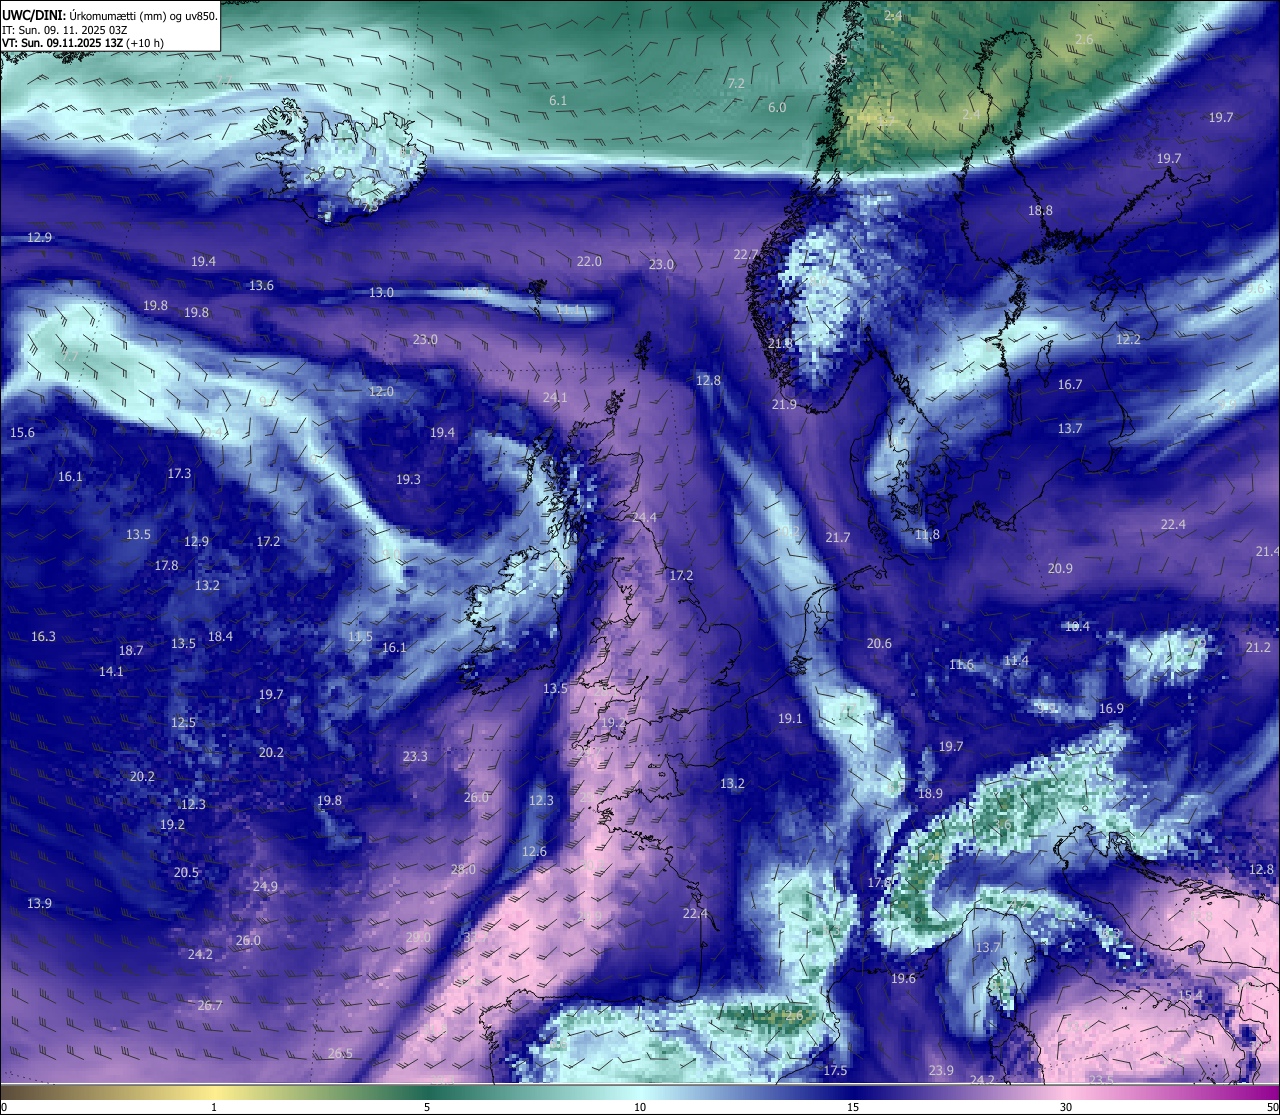Select the 21.2 value at right edge
Image resolution: width=1280 pixels, height=1115 pixels.
point(1258,648)
